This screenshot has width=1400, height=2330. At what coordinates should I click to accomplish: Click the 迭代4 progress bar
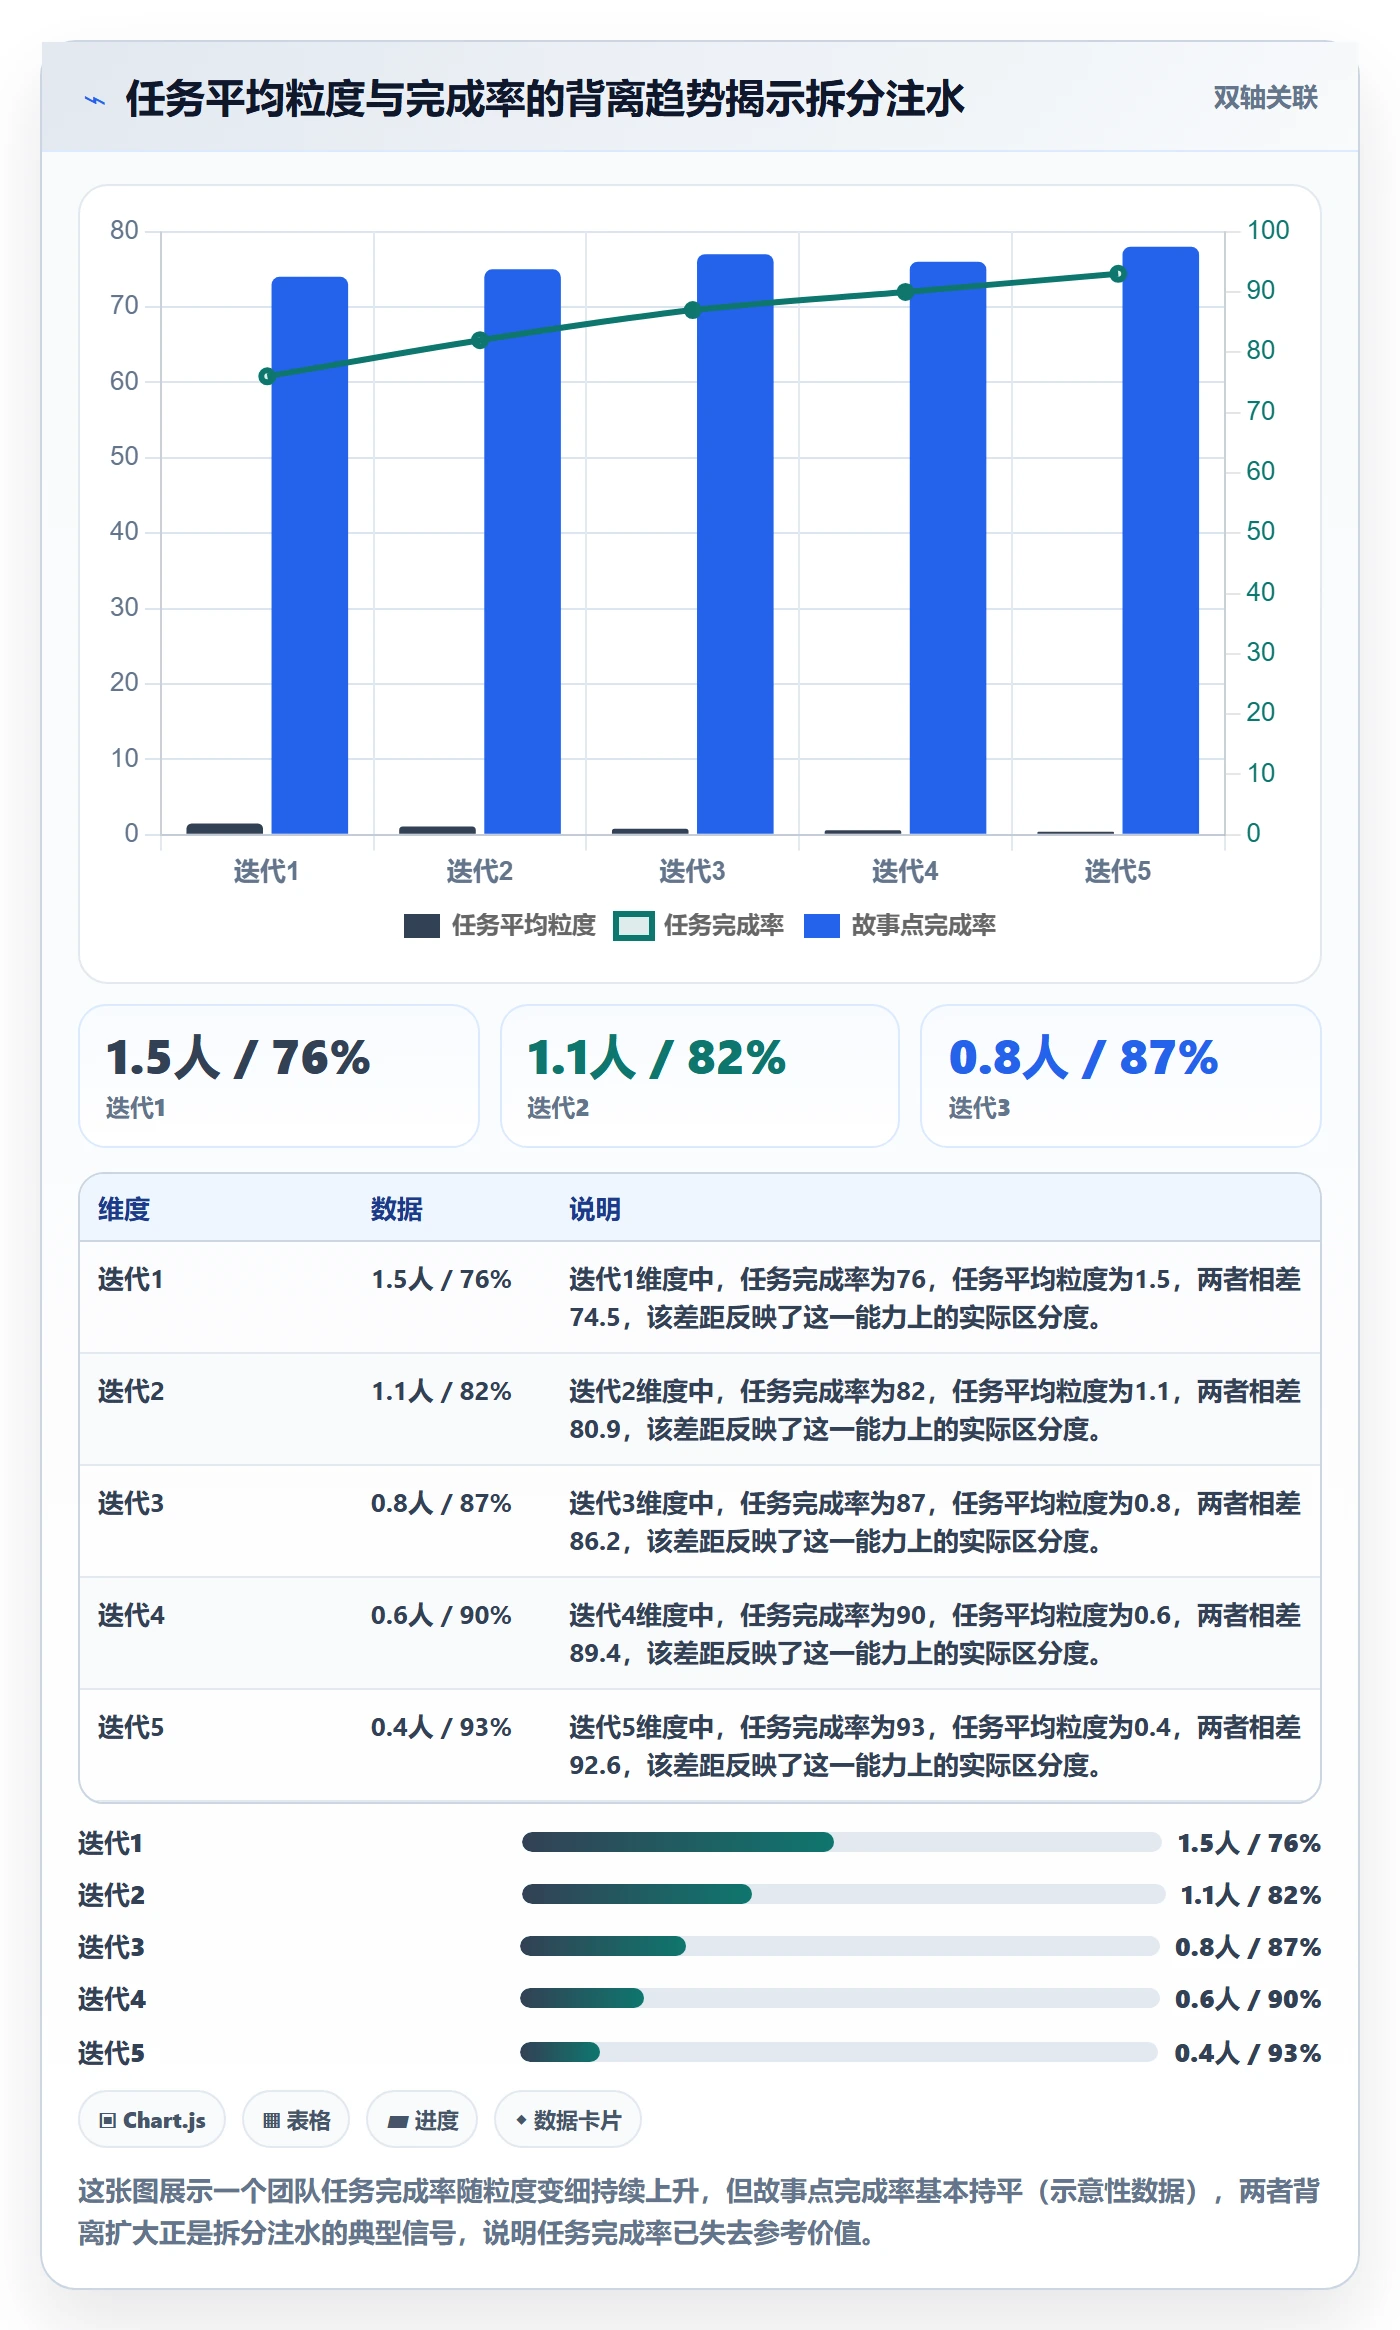point(840,1998)
